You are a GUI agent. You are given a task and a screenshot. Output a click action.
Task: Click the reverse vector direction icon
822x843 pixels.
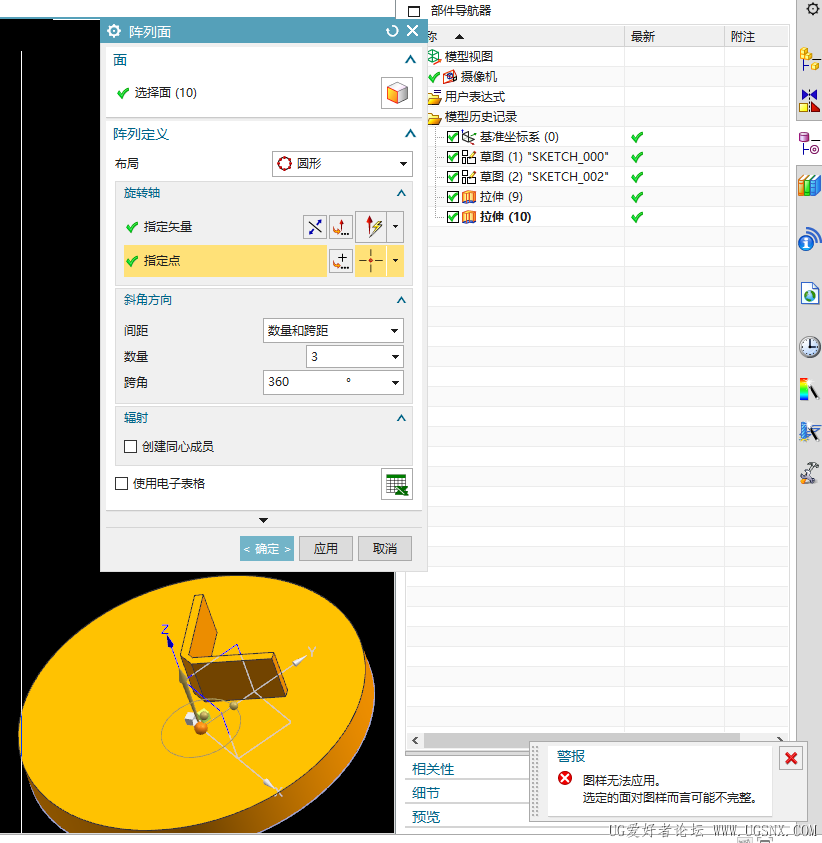pos(315,226)
